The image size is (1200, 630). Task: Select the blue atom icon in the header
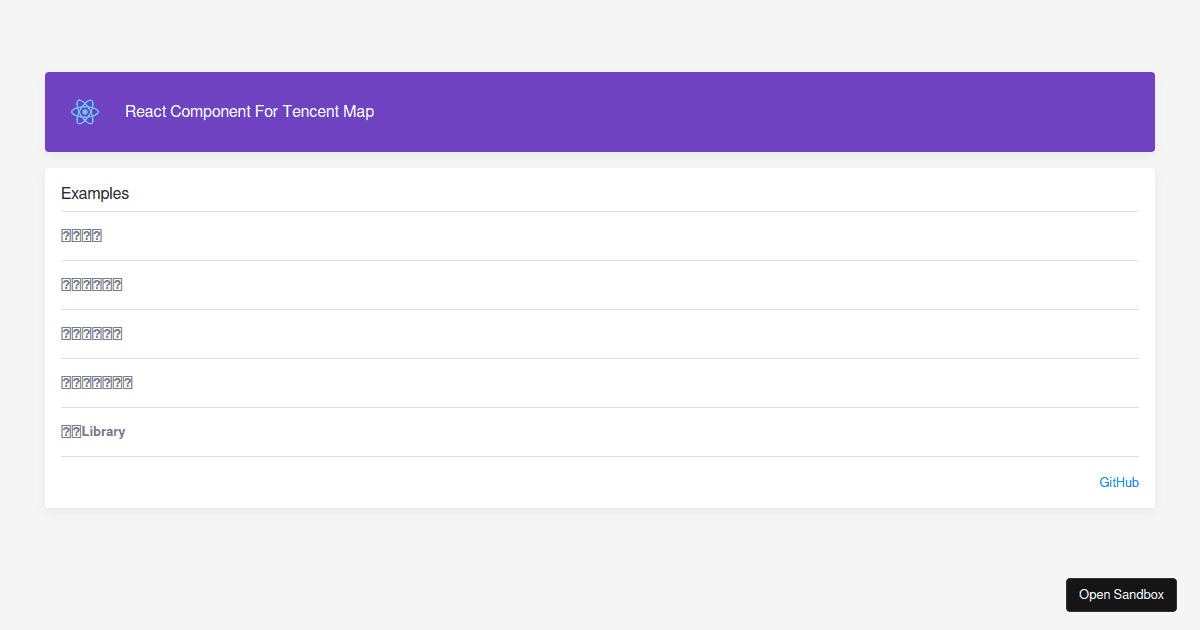click(x=85, y=112)
